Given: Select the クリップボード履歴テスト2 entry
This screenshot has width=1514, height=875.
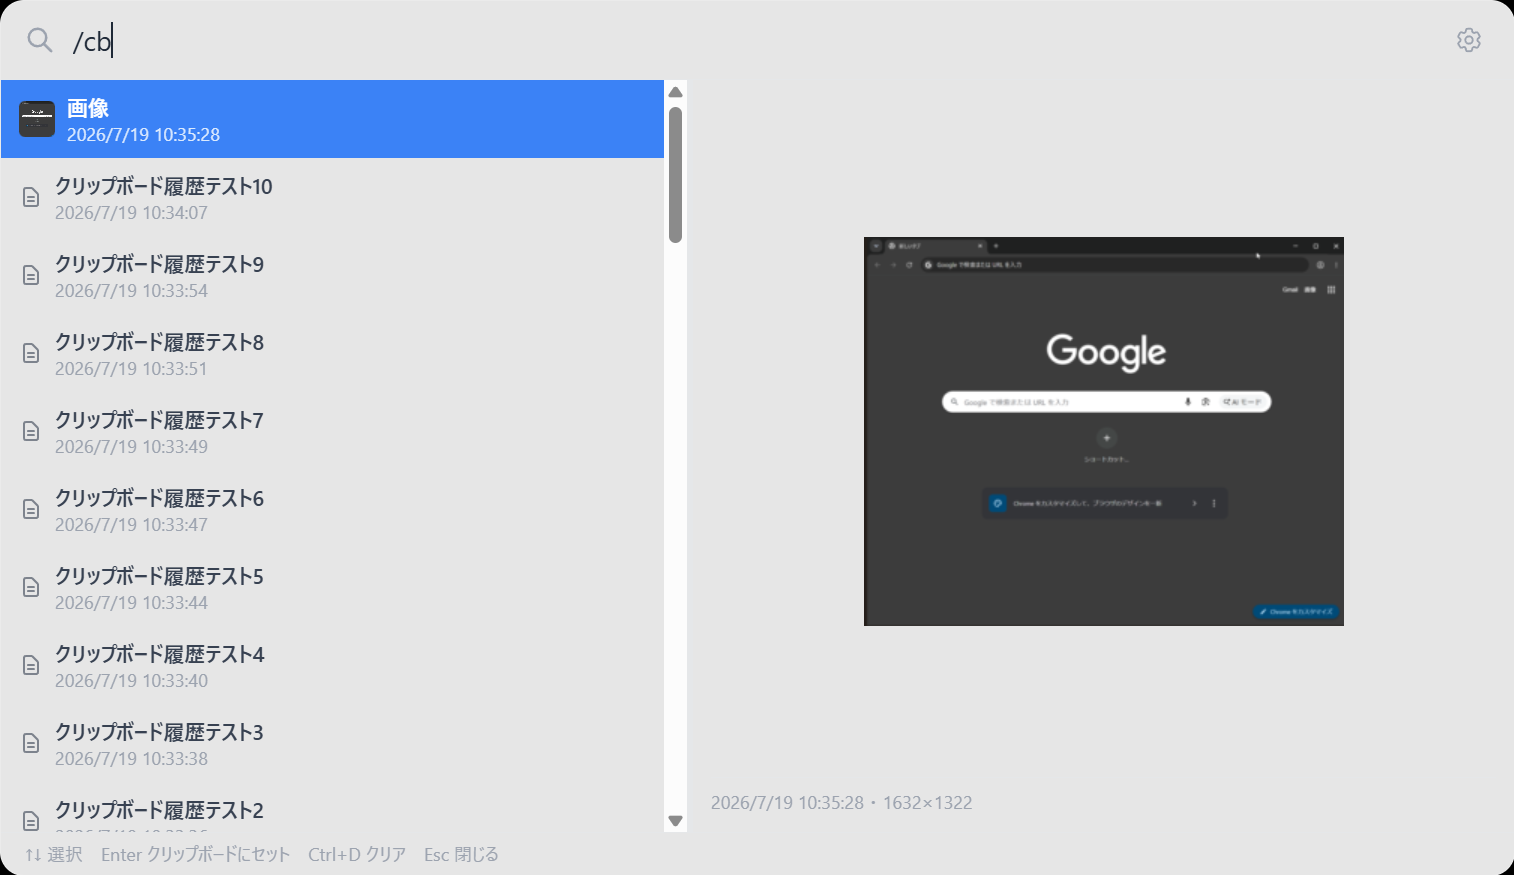Looking at the screenshot, I should click(x=332, y=807).
